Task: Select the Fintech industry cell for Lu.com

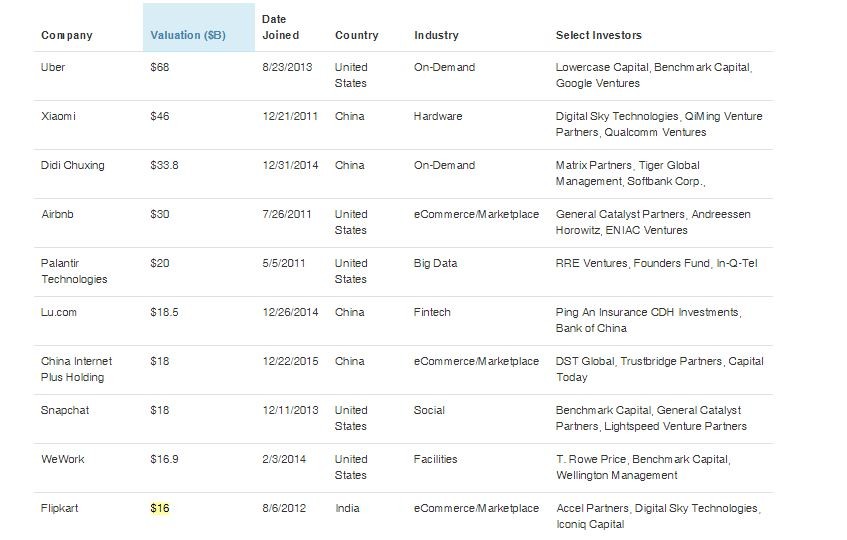Action: pyautogui.click(x=433, y=312)
